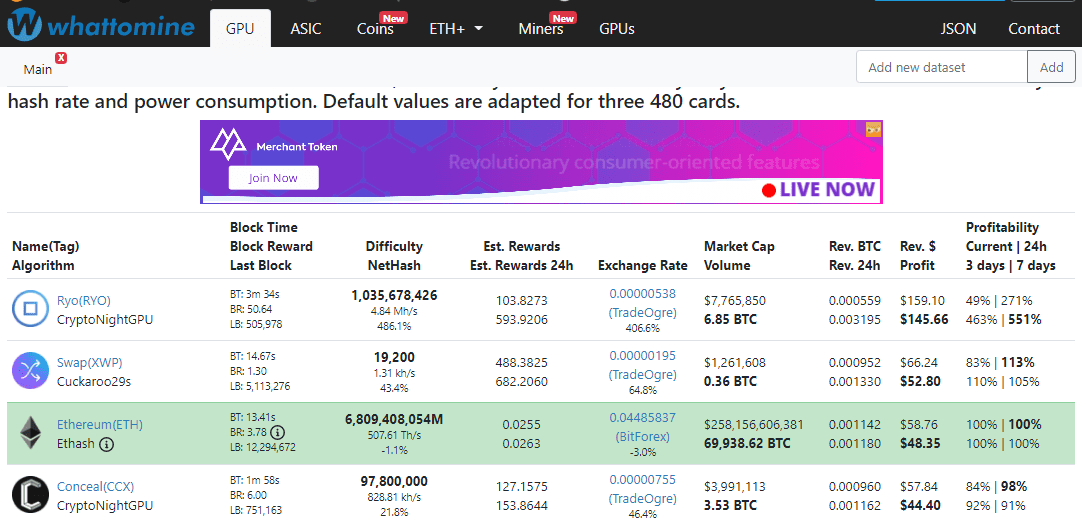Open the Conceal(CCX) coin link
Viewport: 1082px width, 520px height.
click(95, 487)
